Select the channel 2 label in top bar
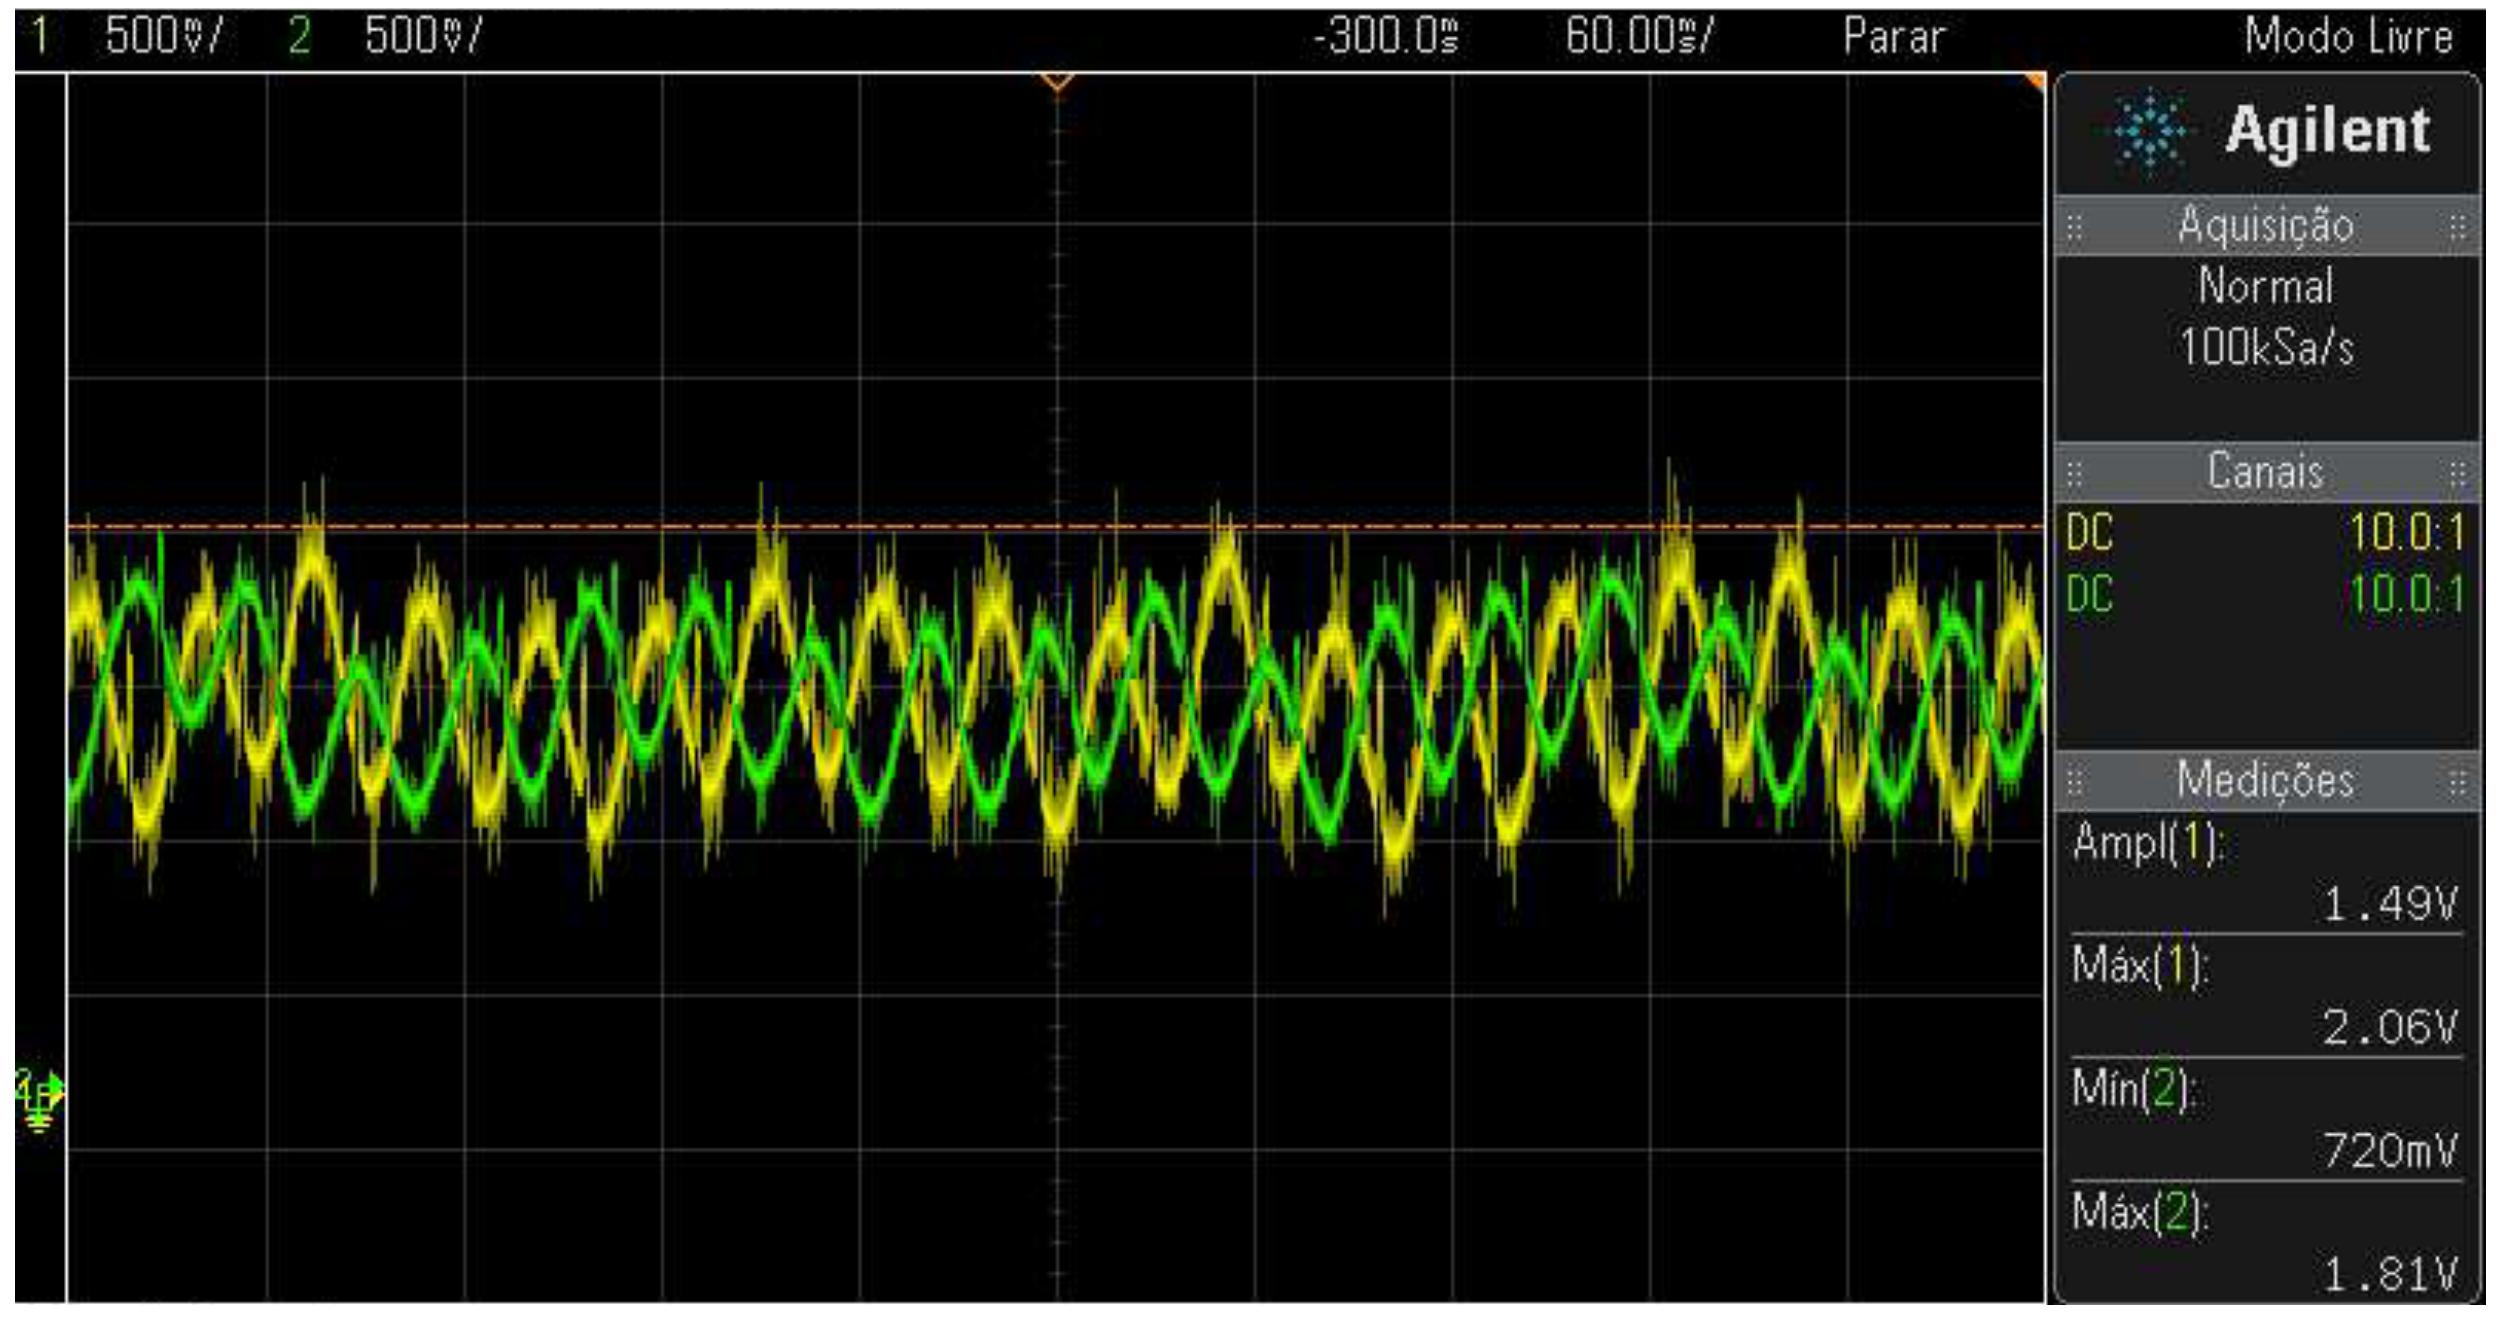The width and height of the screenshot is (2498, 1317). [x=298, y=37]
